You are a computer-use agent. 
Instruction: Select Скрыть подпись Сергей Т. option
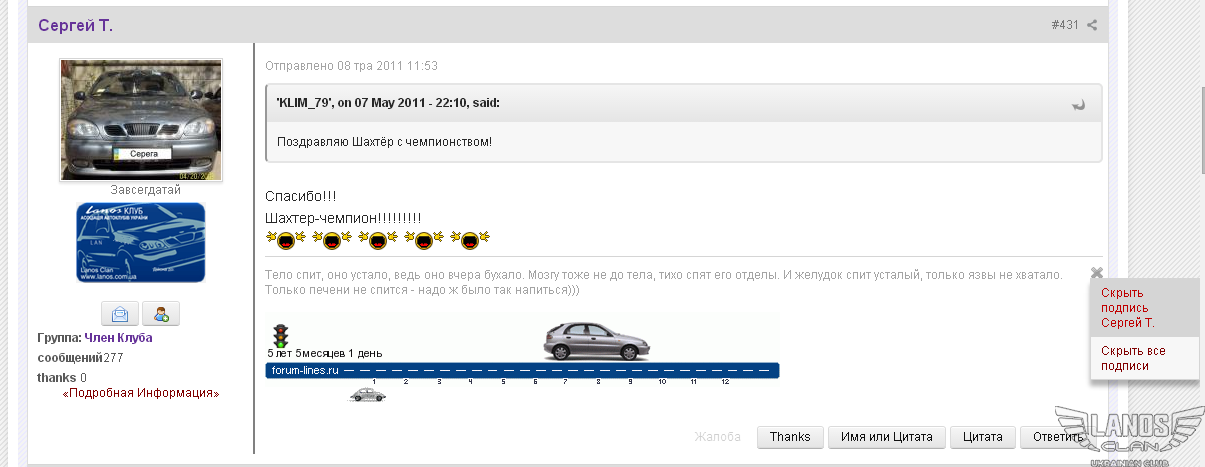[x=1128, y=308]
